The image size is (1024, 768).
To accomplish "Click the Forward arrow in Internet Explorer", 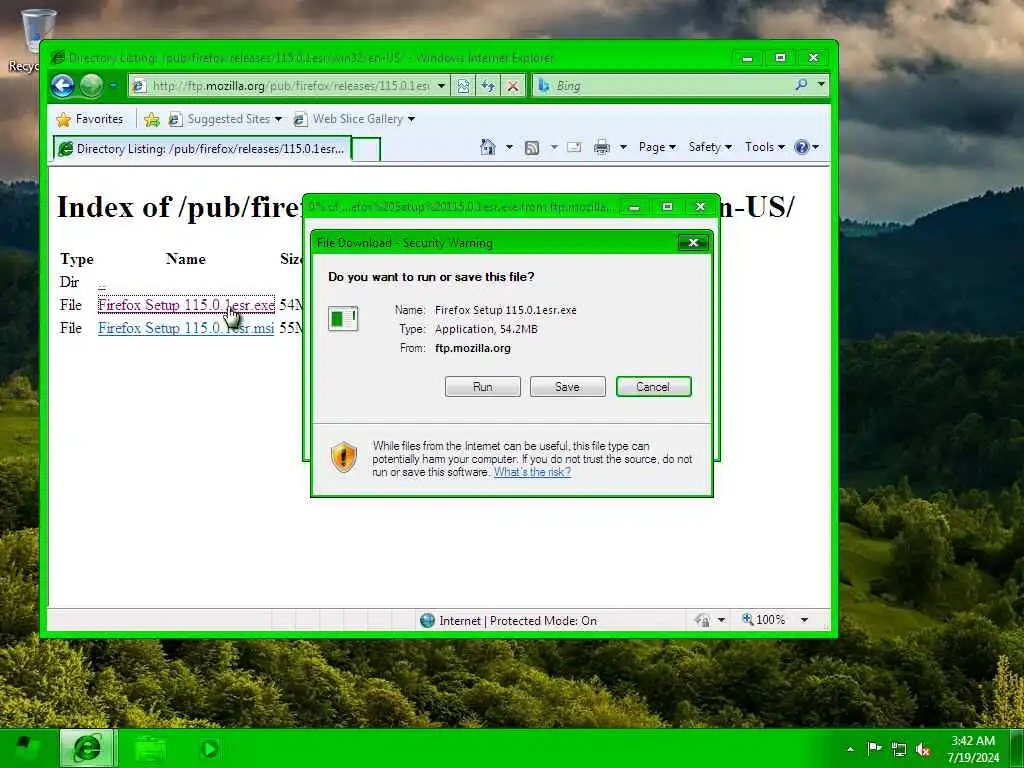I will tap(91, 86).
